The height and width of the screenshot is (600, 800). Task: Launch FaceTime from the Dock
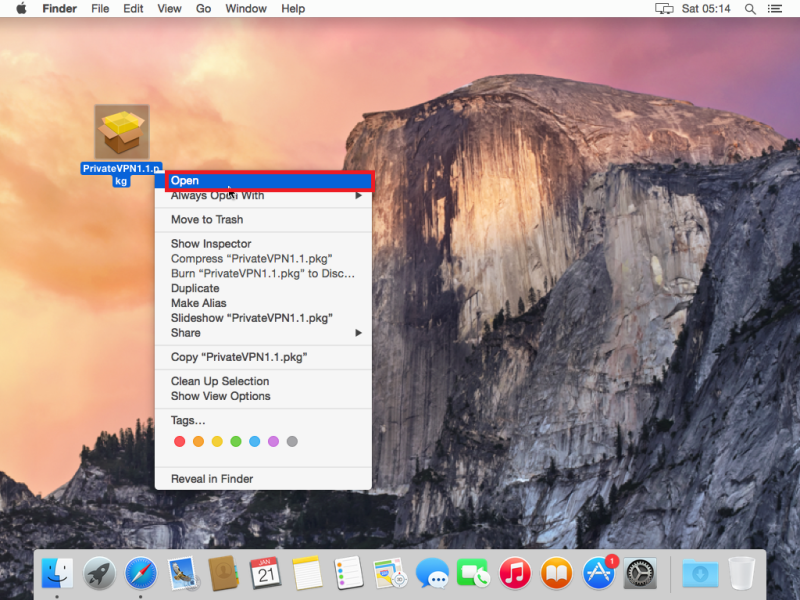(x=472, y=573)
